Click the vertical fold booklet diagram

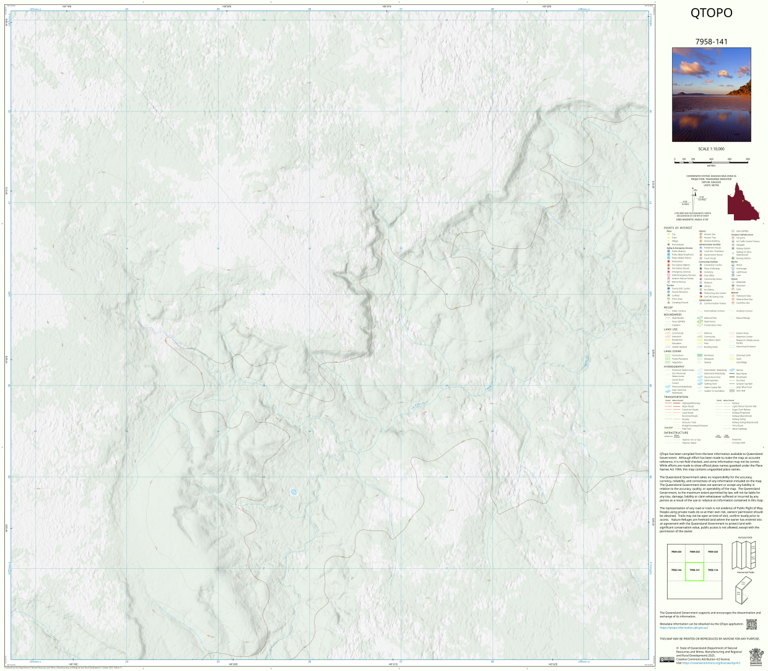click(743, 590)
